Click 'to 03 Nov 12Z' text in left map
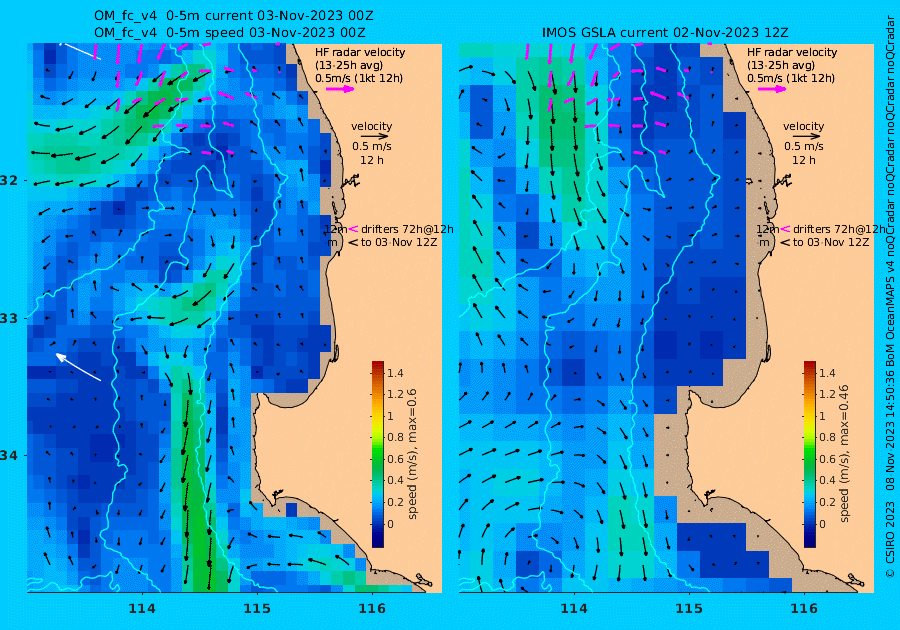This screenshot has width=900, height=630. pyautogui.click(x=399, y=243)
